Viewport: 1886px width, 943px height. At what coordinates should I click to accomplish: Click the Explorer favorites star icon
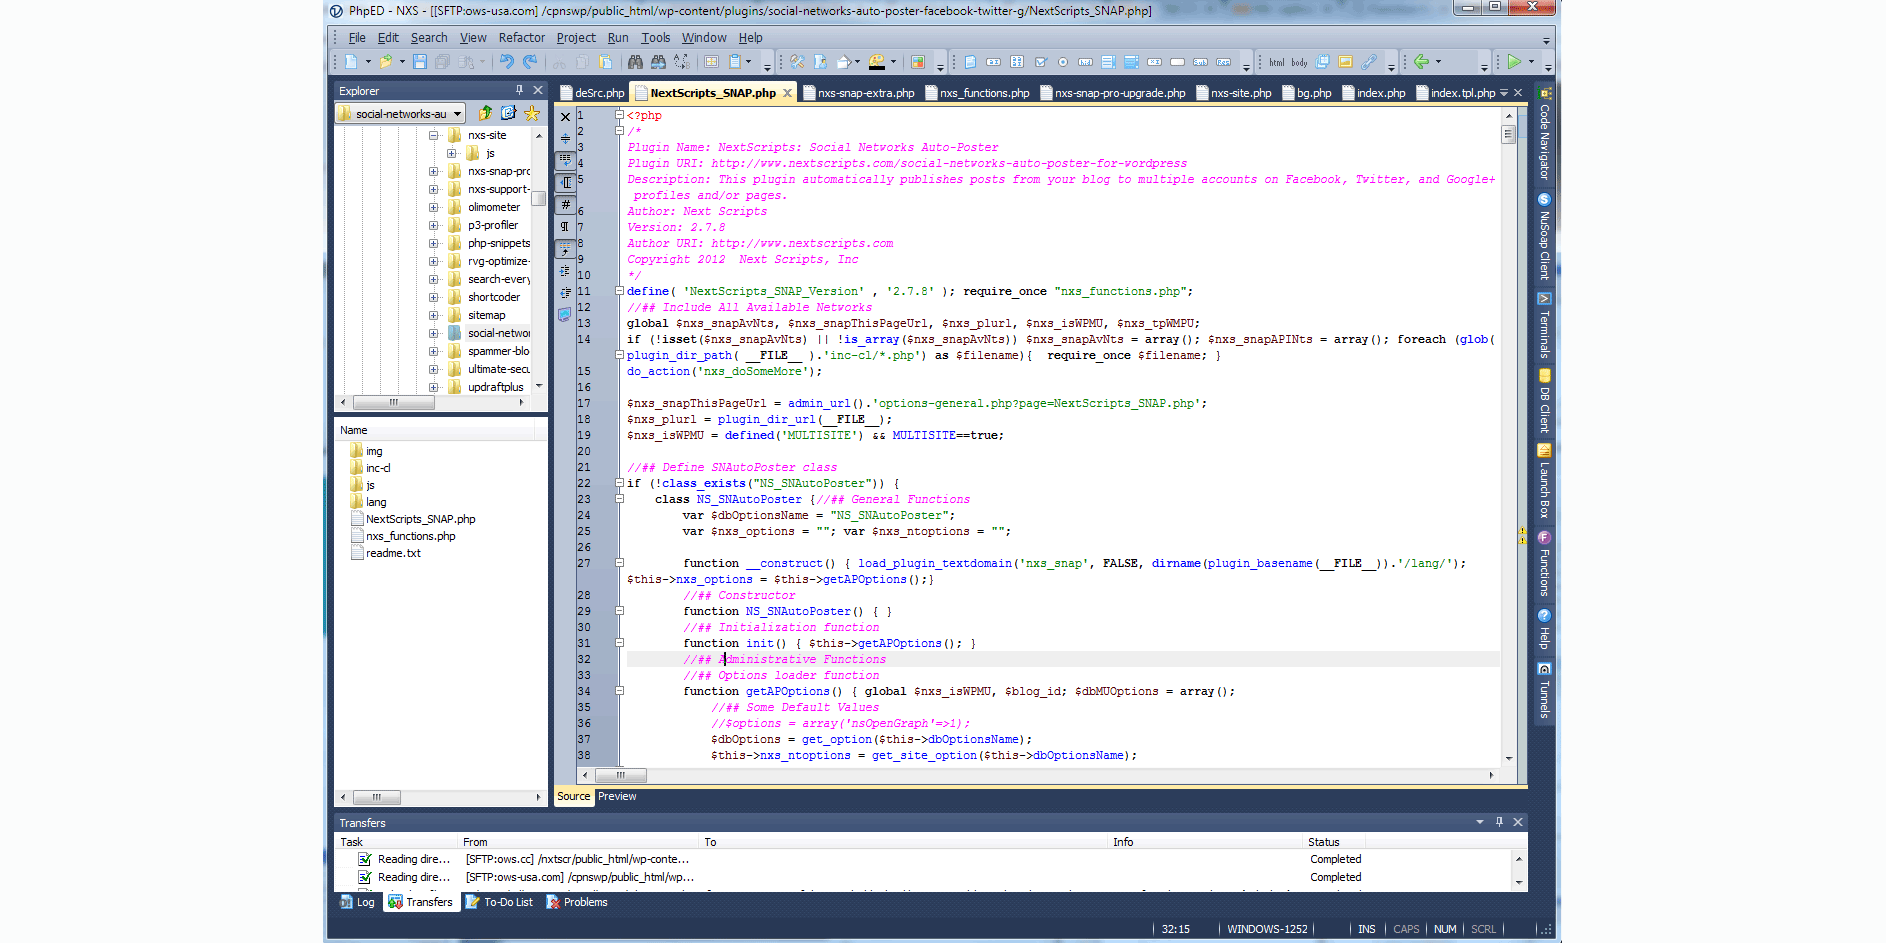pyautogui.click(x=532, y=113)
